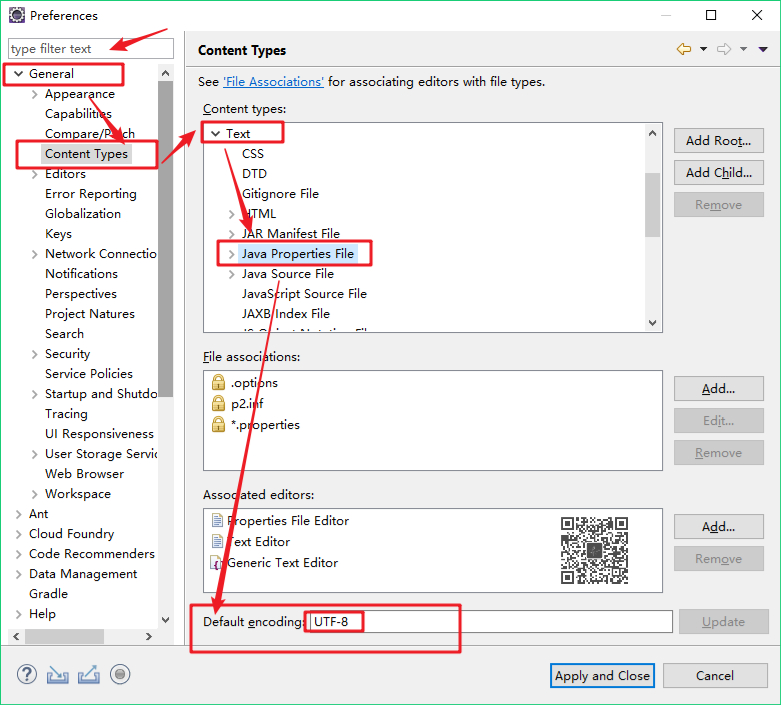The height and width of the screenshot is (705, 781).
Task: Select Text Editor in associated editors
Action: [259, 542]
